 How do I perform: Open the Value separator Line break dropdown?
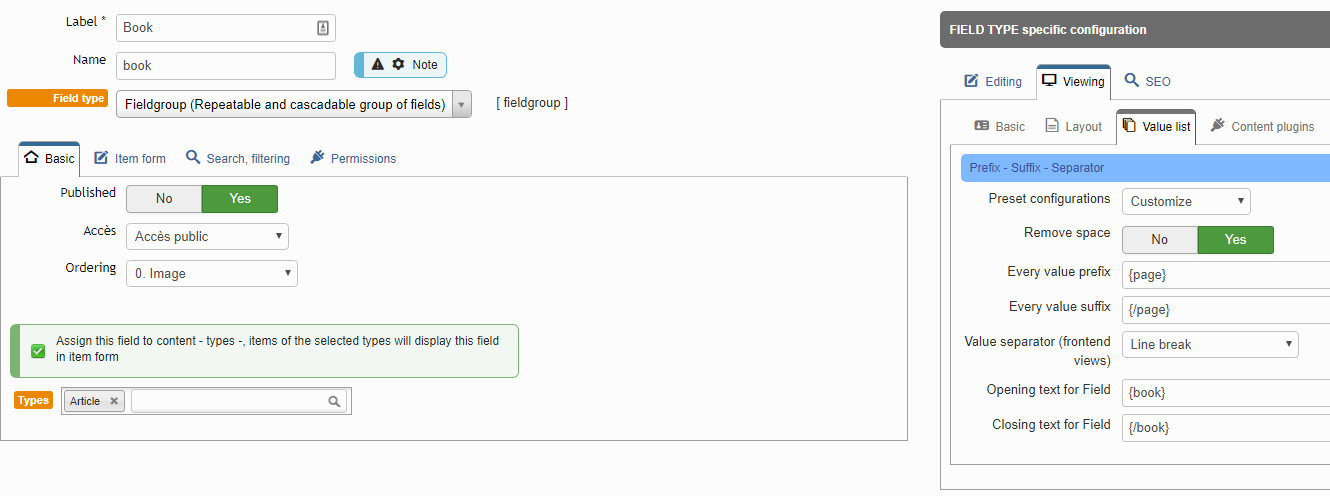tap(1210, 345)
